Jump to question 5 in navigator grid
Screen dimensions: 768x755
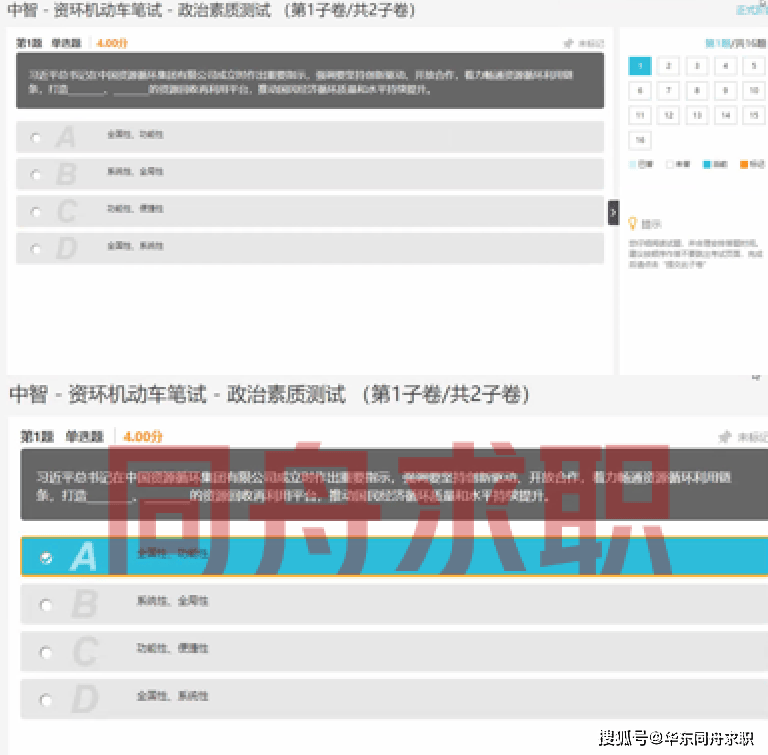pos(754,66)
